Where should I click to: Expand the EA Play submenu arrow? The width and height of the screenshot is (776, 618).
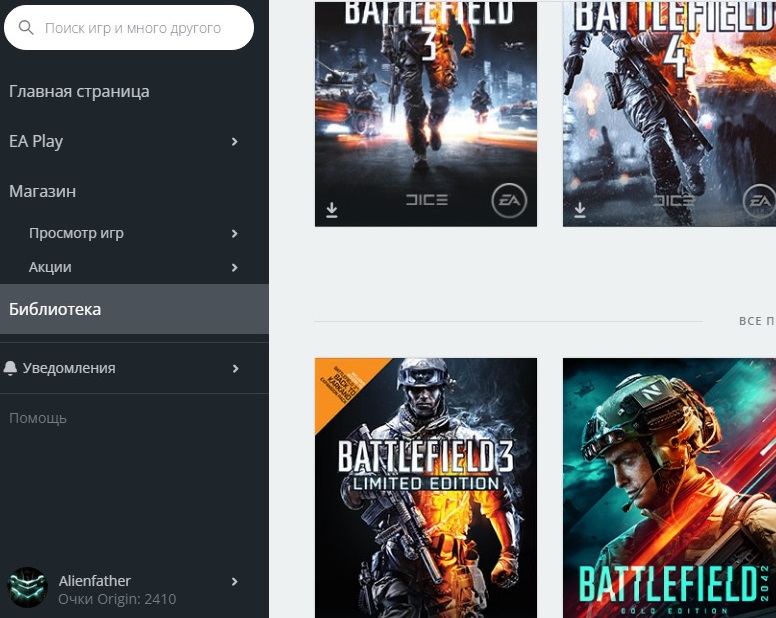tap(235, 142)
